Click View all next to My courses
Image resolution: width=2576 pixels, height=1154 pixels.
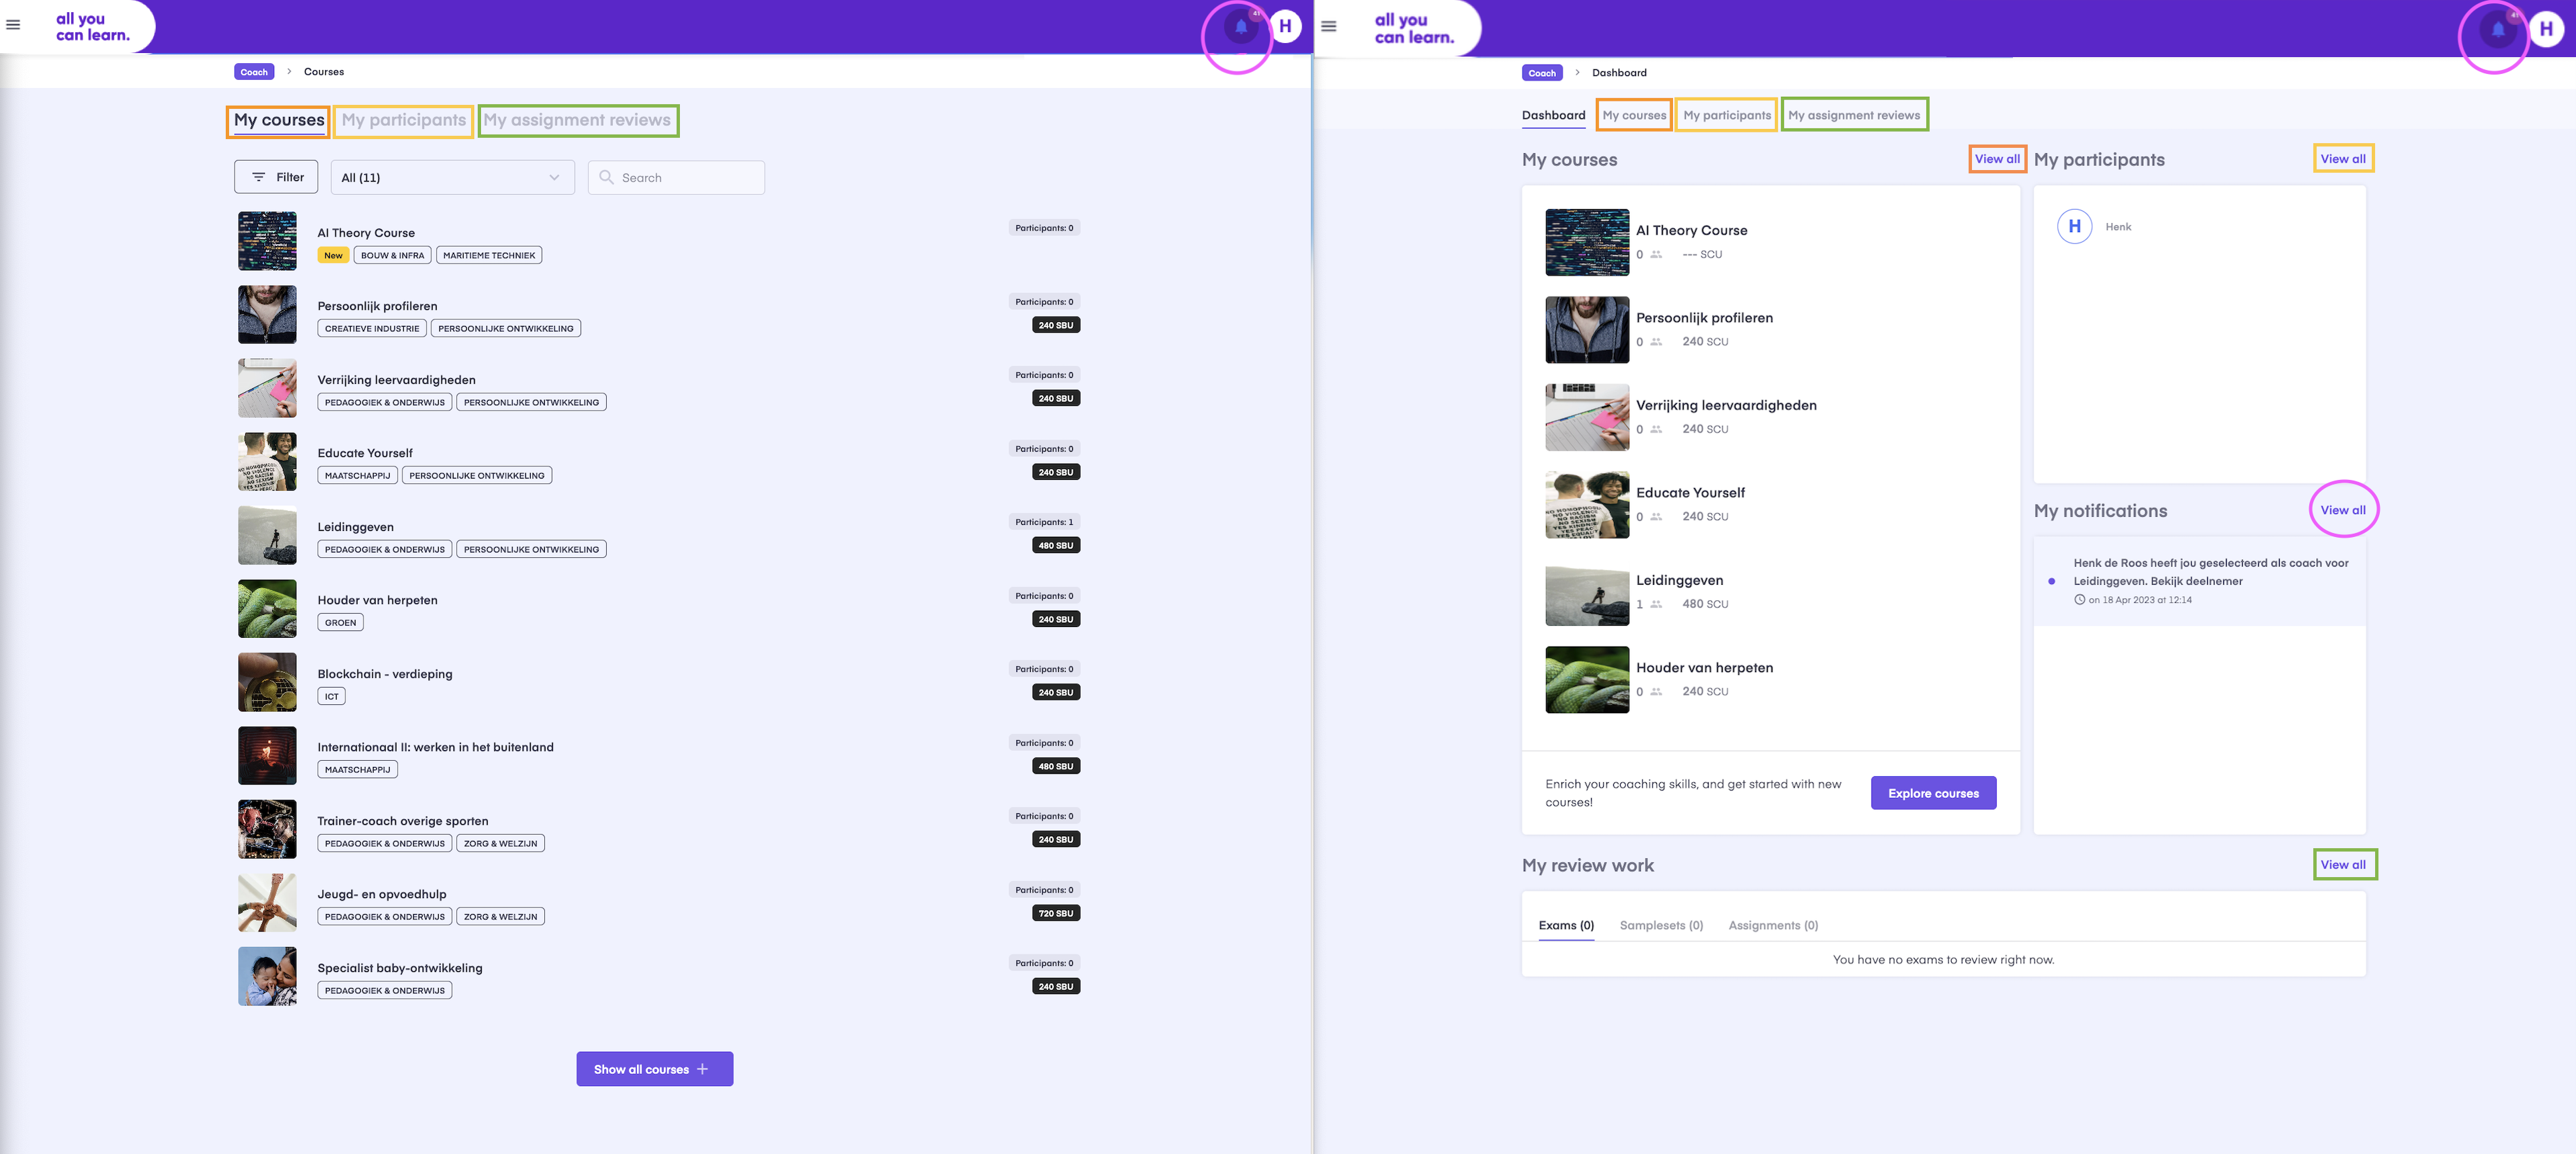coord(1997,158)
